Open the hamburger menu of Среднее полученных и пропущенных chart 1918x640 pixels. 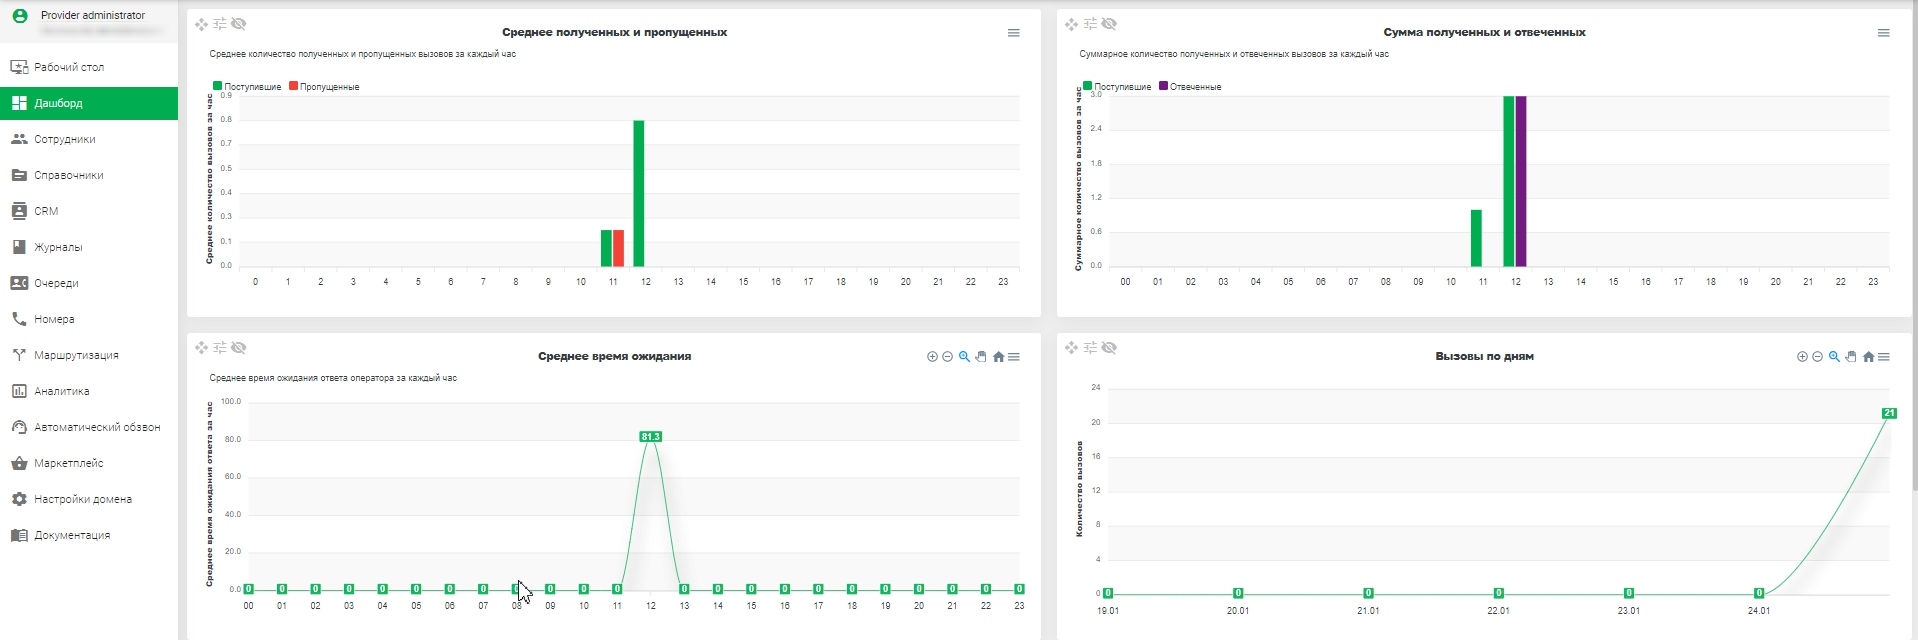coord(1013,33)
